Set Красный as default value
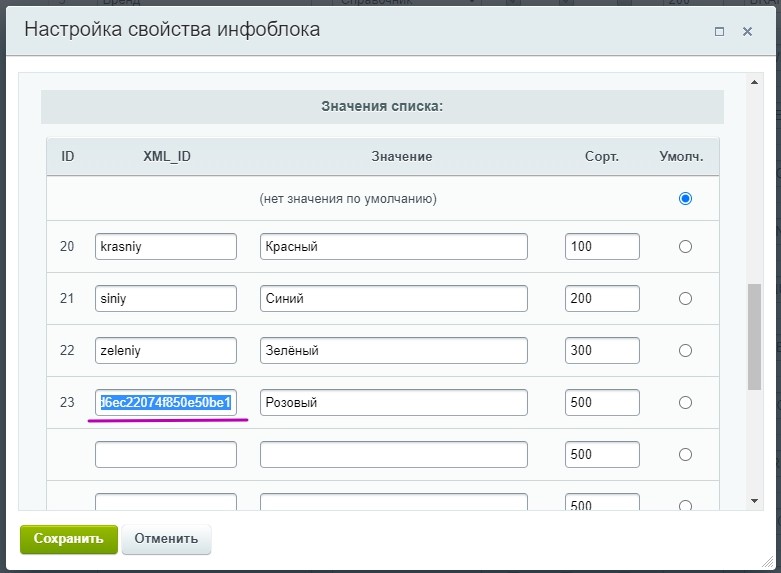The image size is (781, 573). [x=685, y=246]
